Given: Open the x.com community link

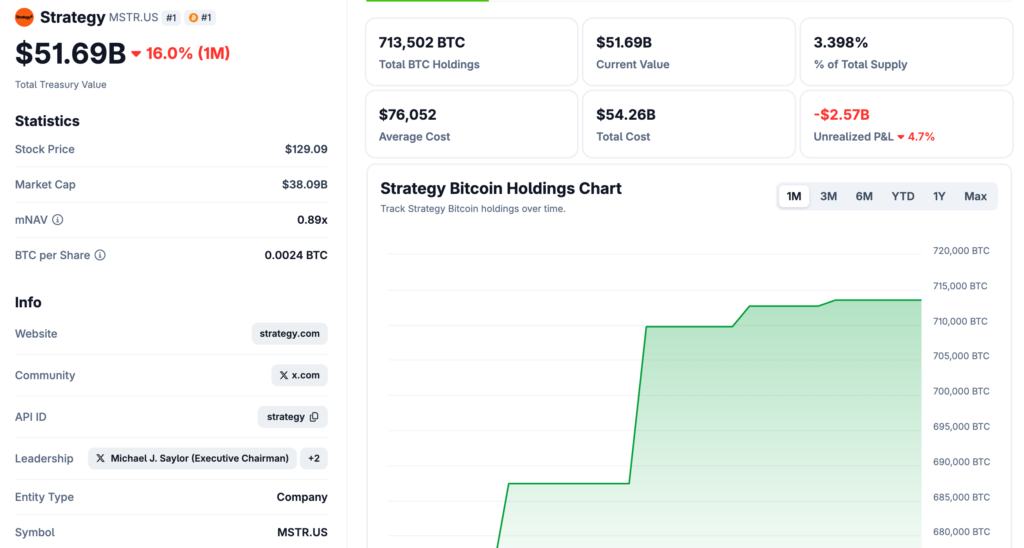Looking at the screenshot, I should tap(299, 376).
